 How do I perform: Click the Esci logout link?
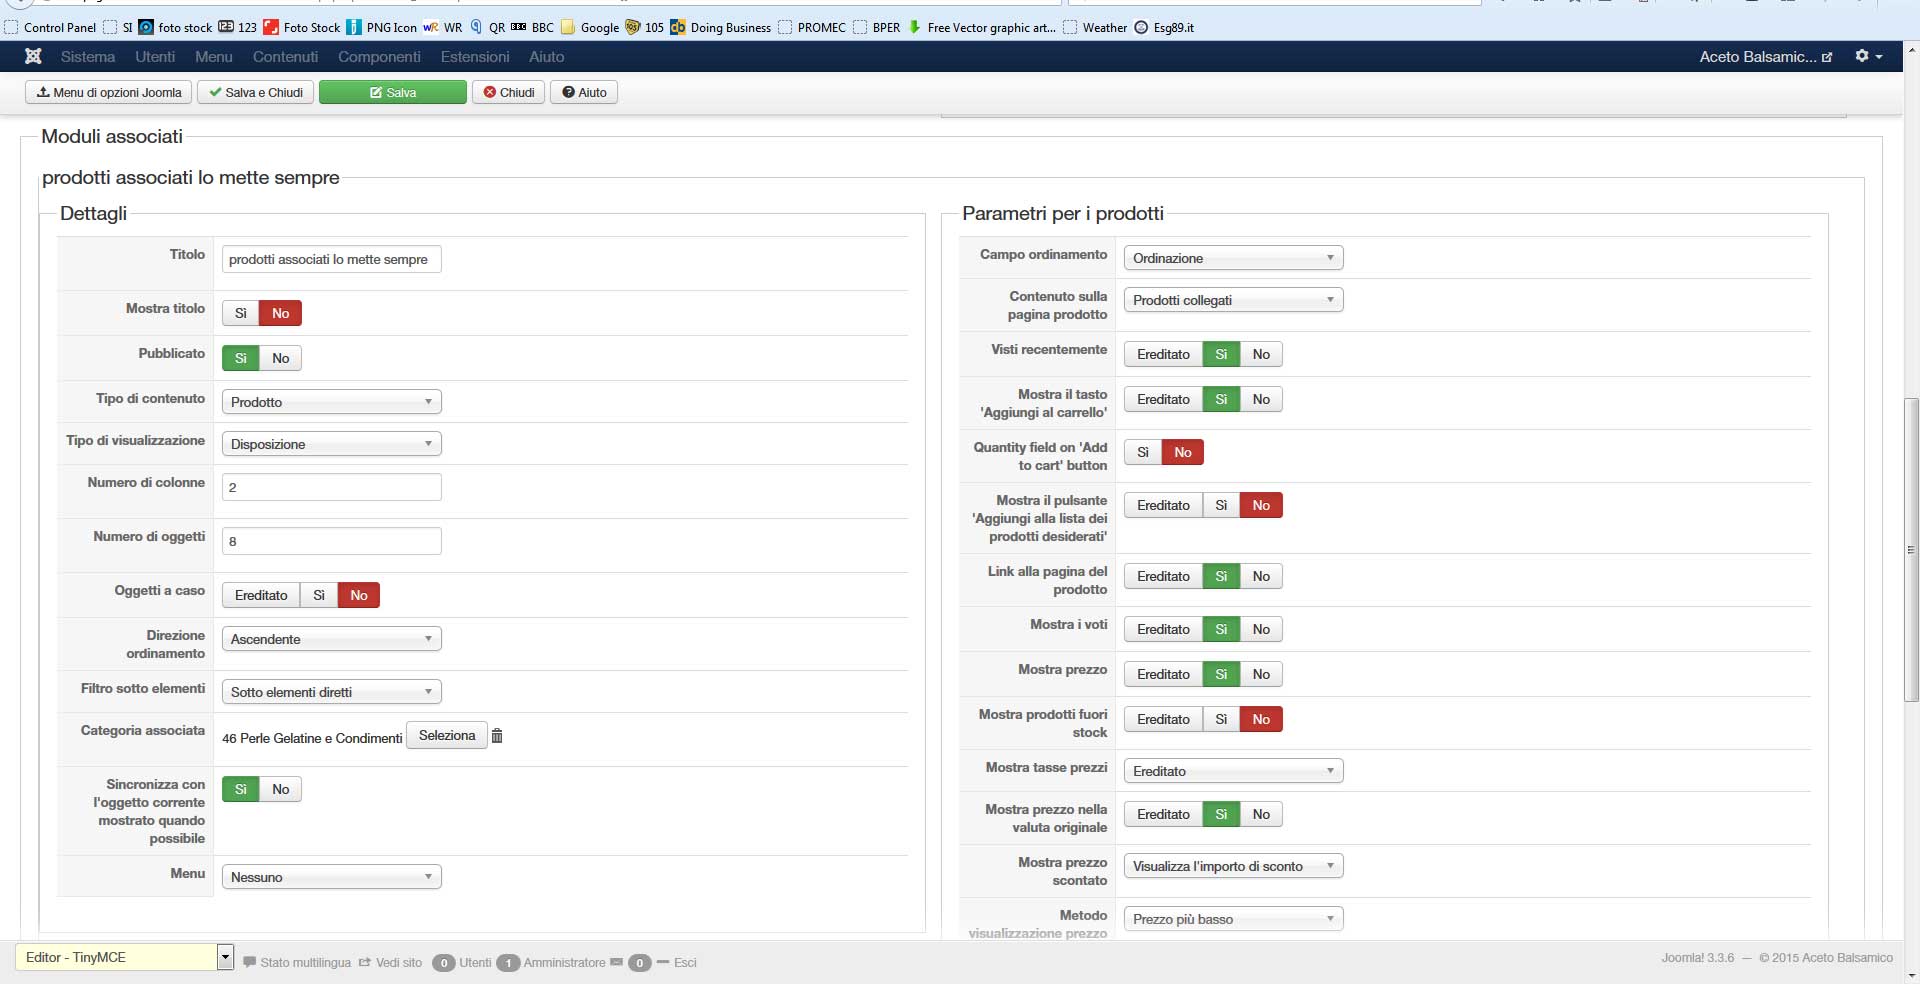(x=685, y=963)
